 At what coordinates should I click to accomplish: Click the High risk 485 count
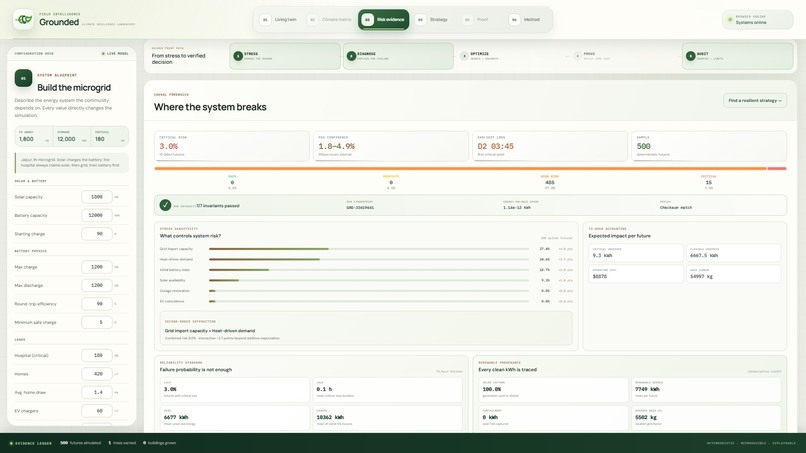pos(549,182)
